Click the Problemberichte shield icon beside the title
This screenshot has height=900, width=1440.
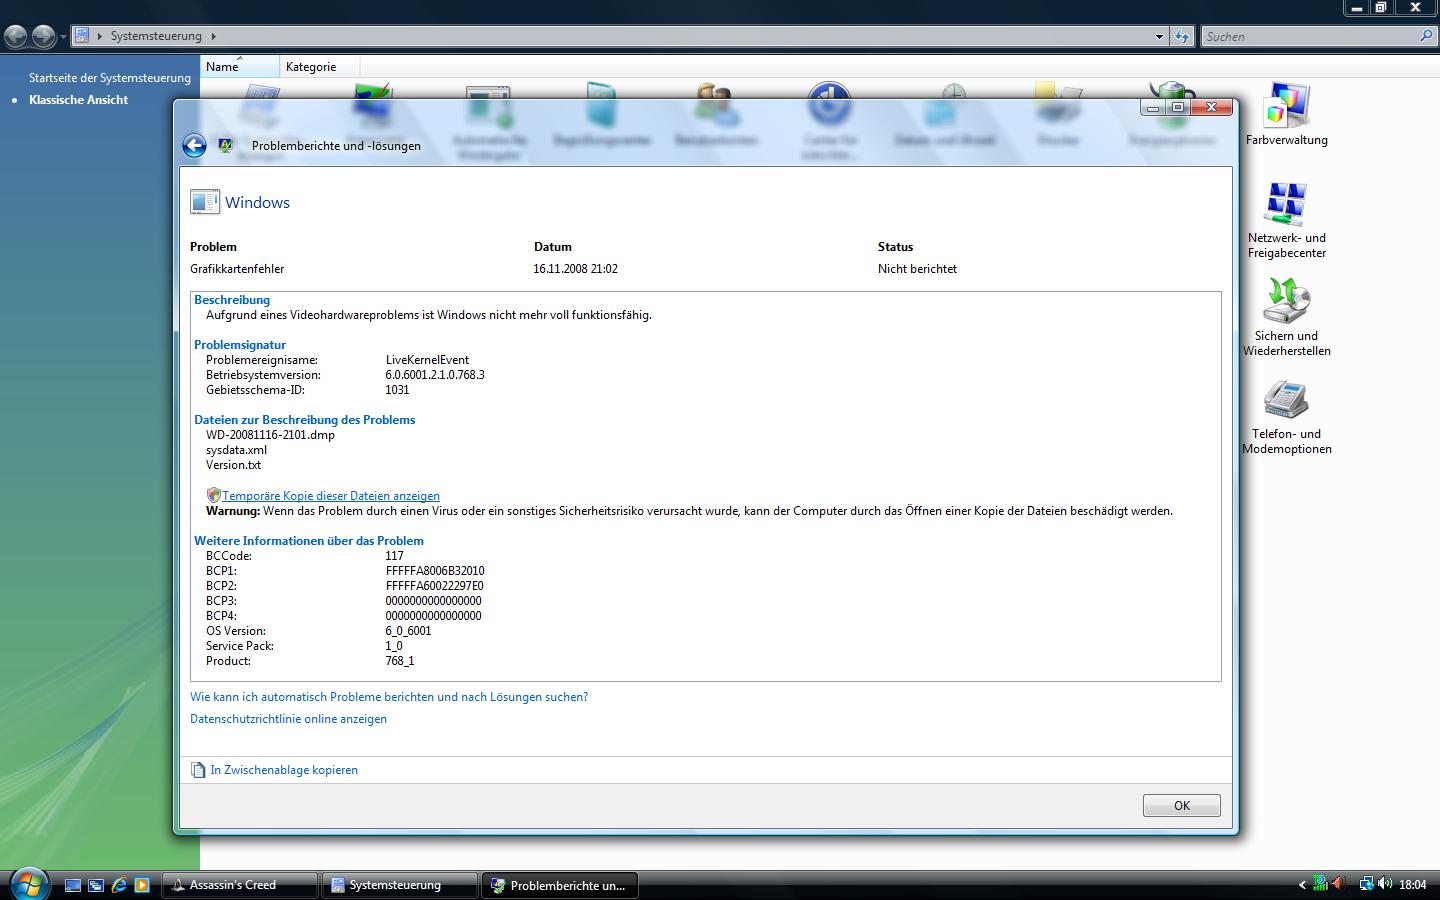click(226, 146)
